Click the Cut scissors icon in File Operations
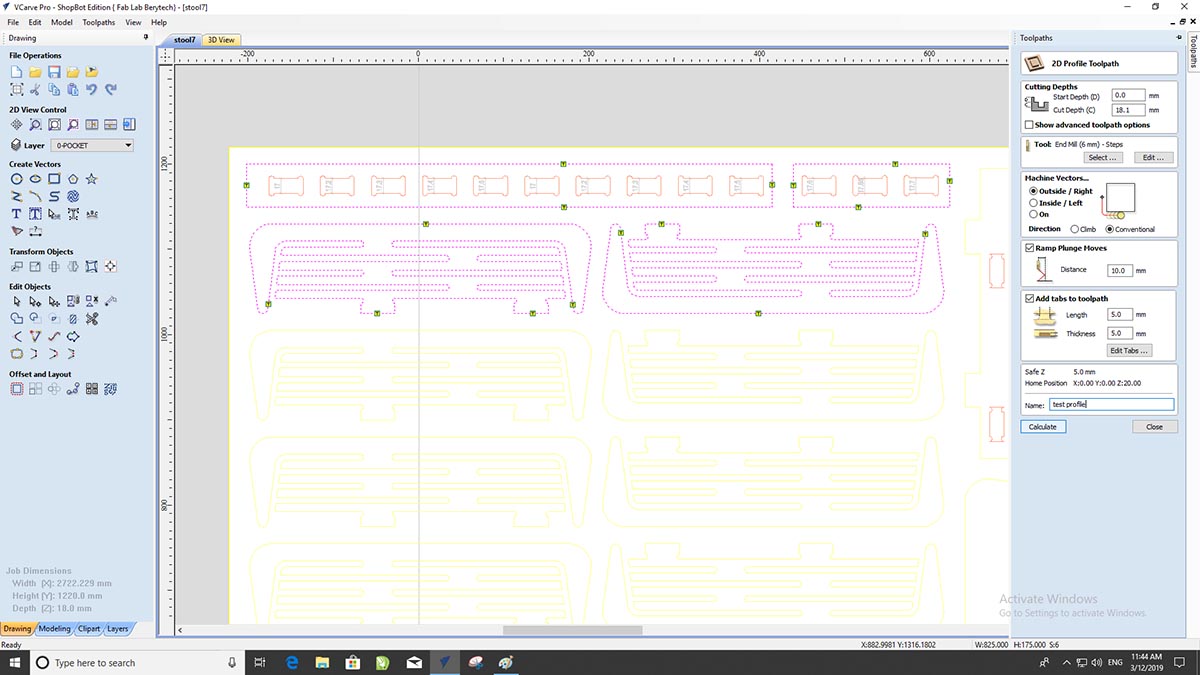The width and height of the screenshot is (1200, 675). click(x=35, y=90)
